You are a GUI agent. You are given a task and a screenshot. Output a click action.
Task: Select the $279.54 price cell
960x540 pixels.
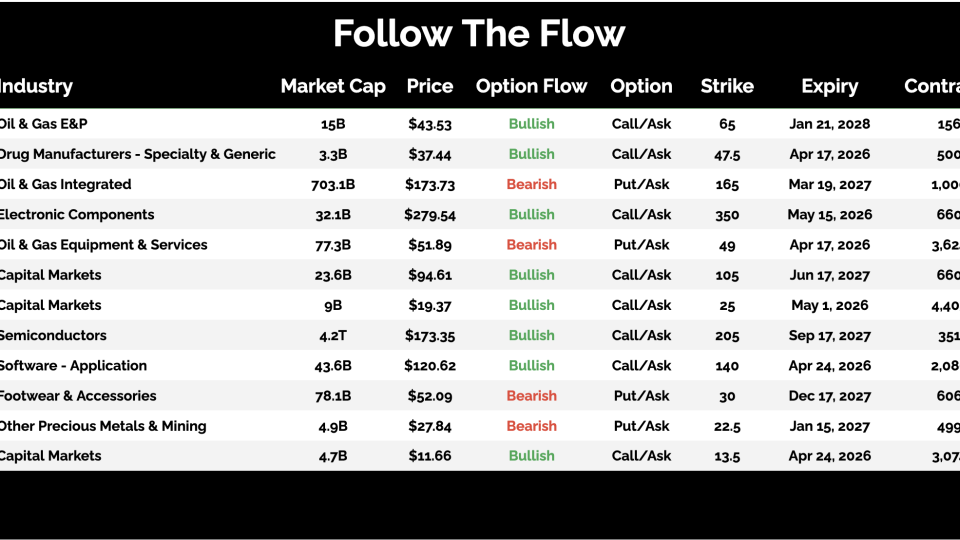pos(430,214)
